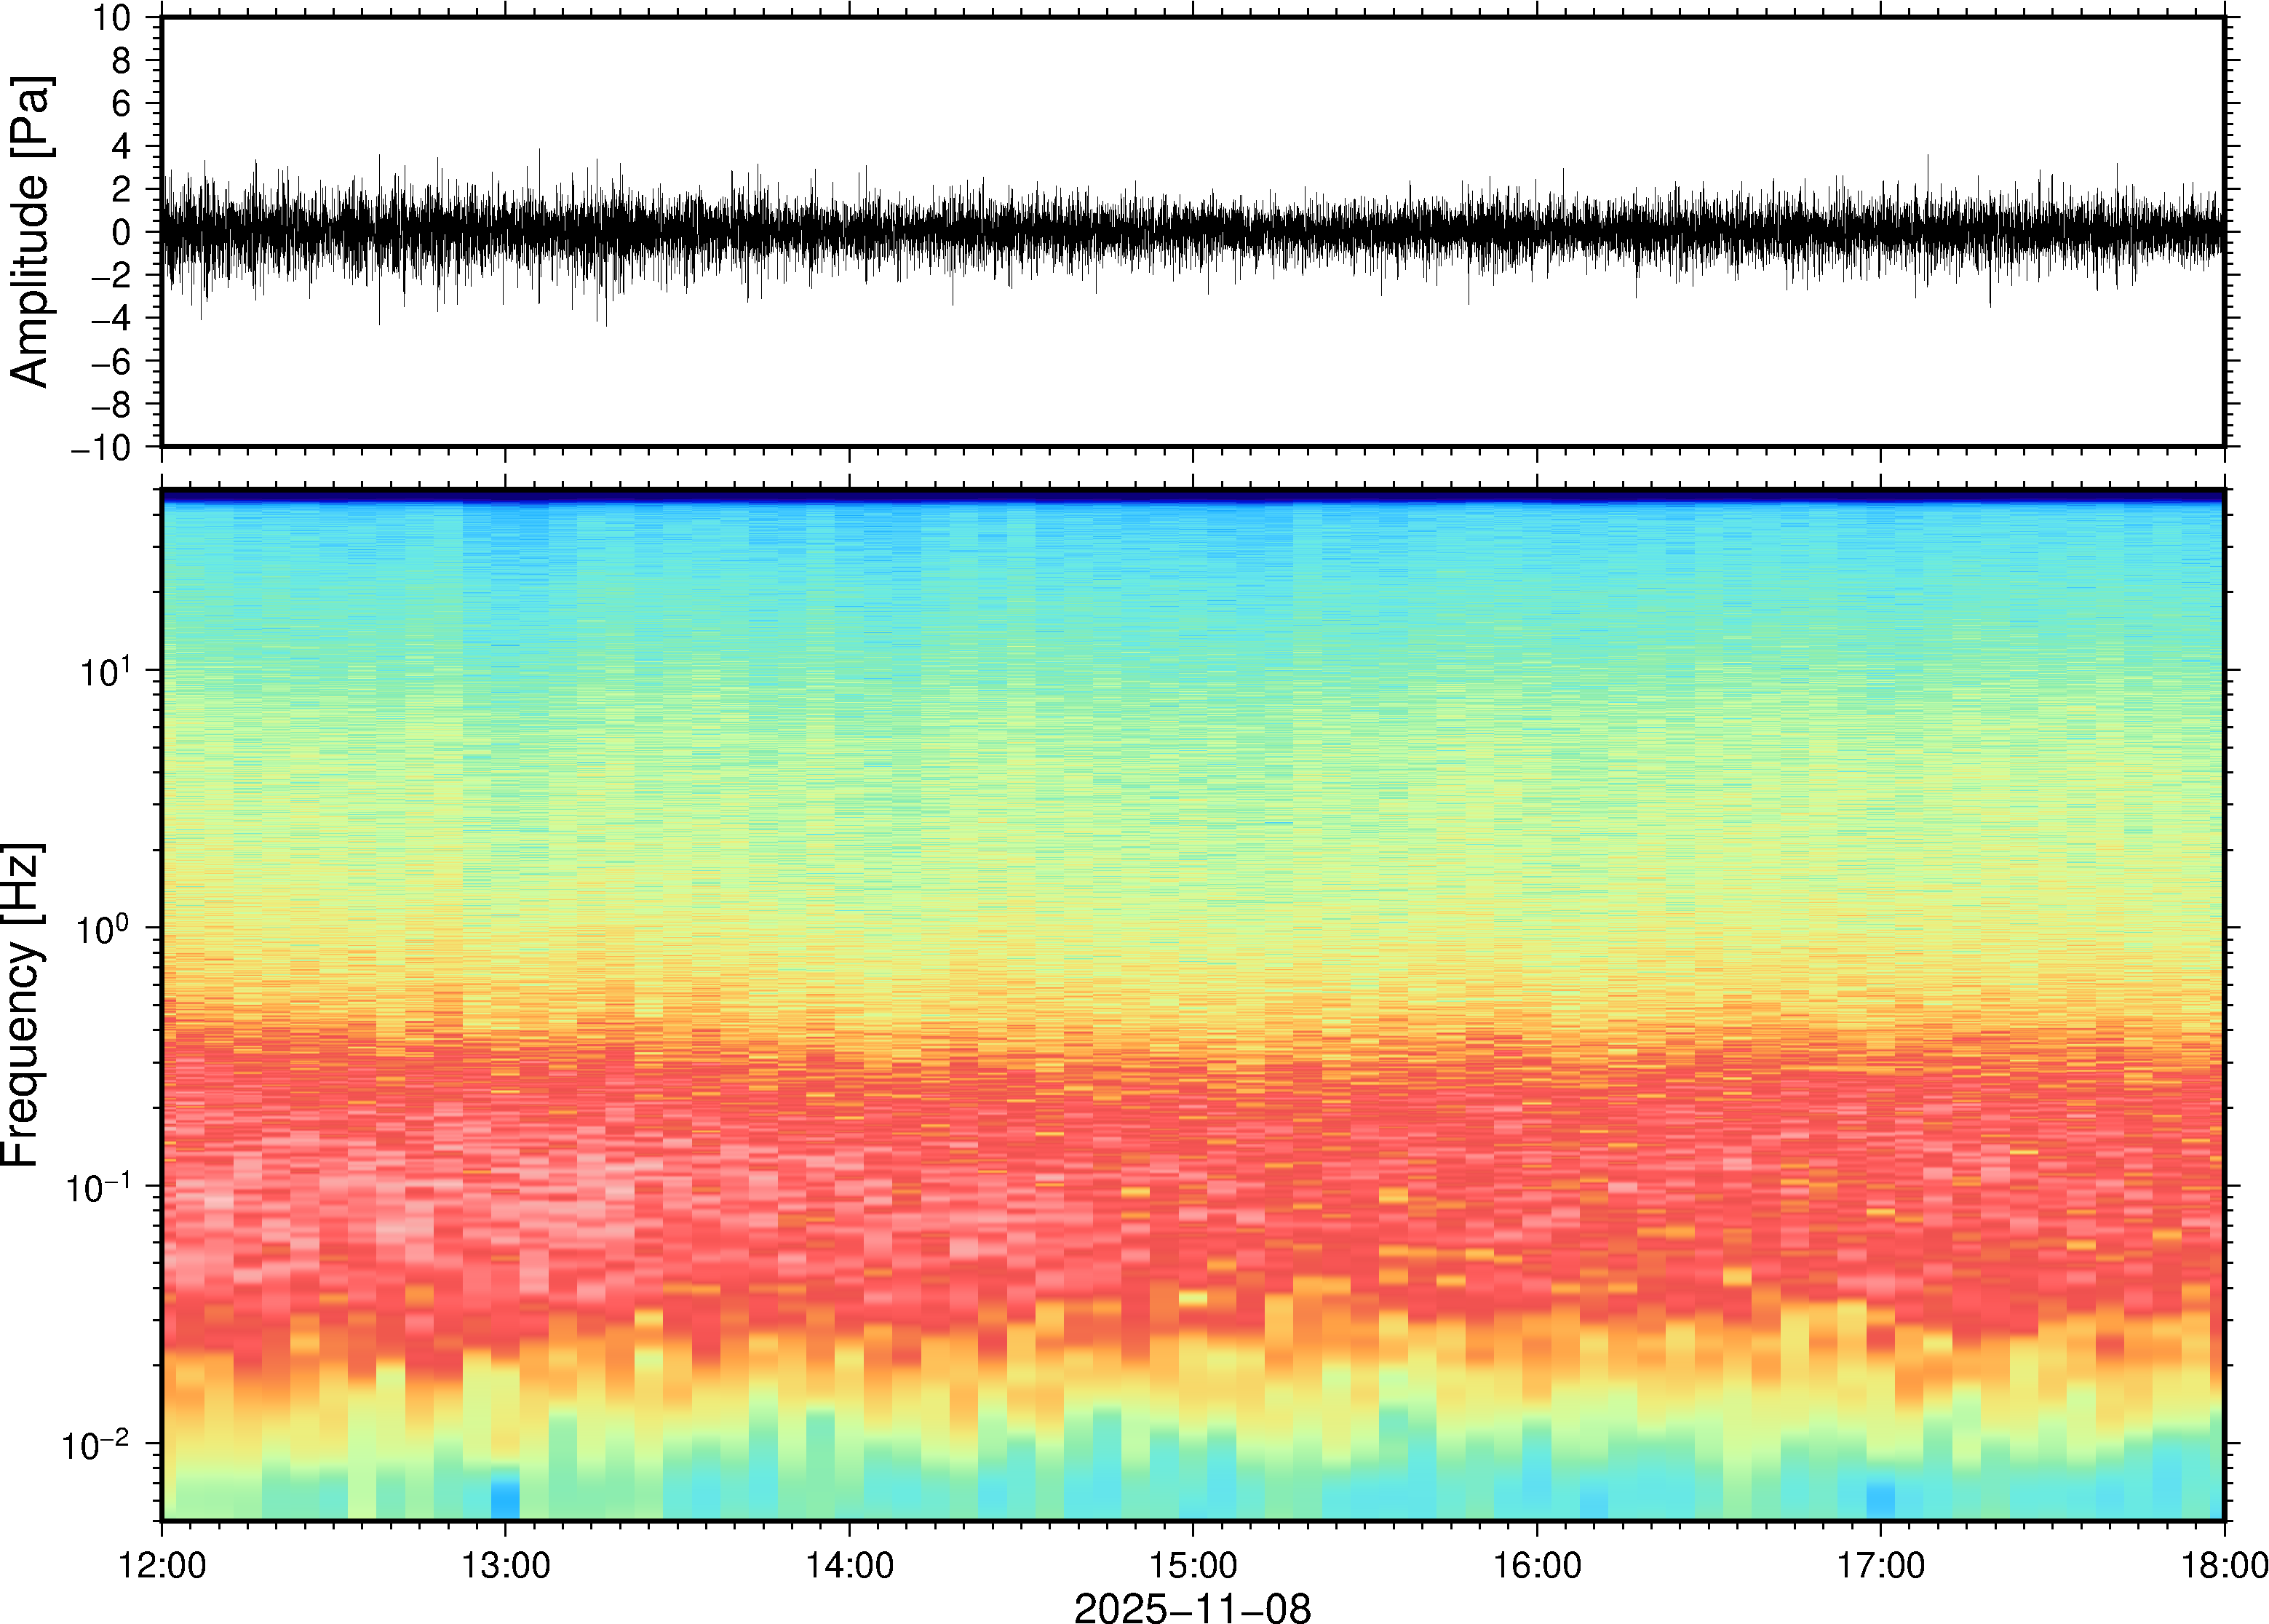Click the 17:00 time axis label
The width and height of the screenshot is (2269, 1624).
[x=1880, y=1565]
